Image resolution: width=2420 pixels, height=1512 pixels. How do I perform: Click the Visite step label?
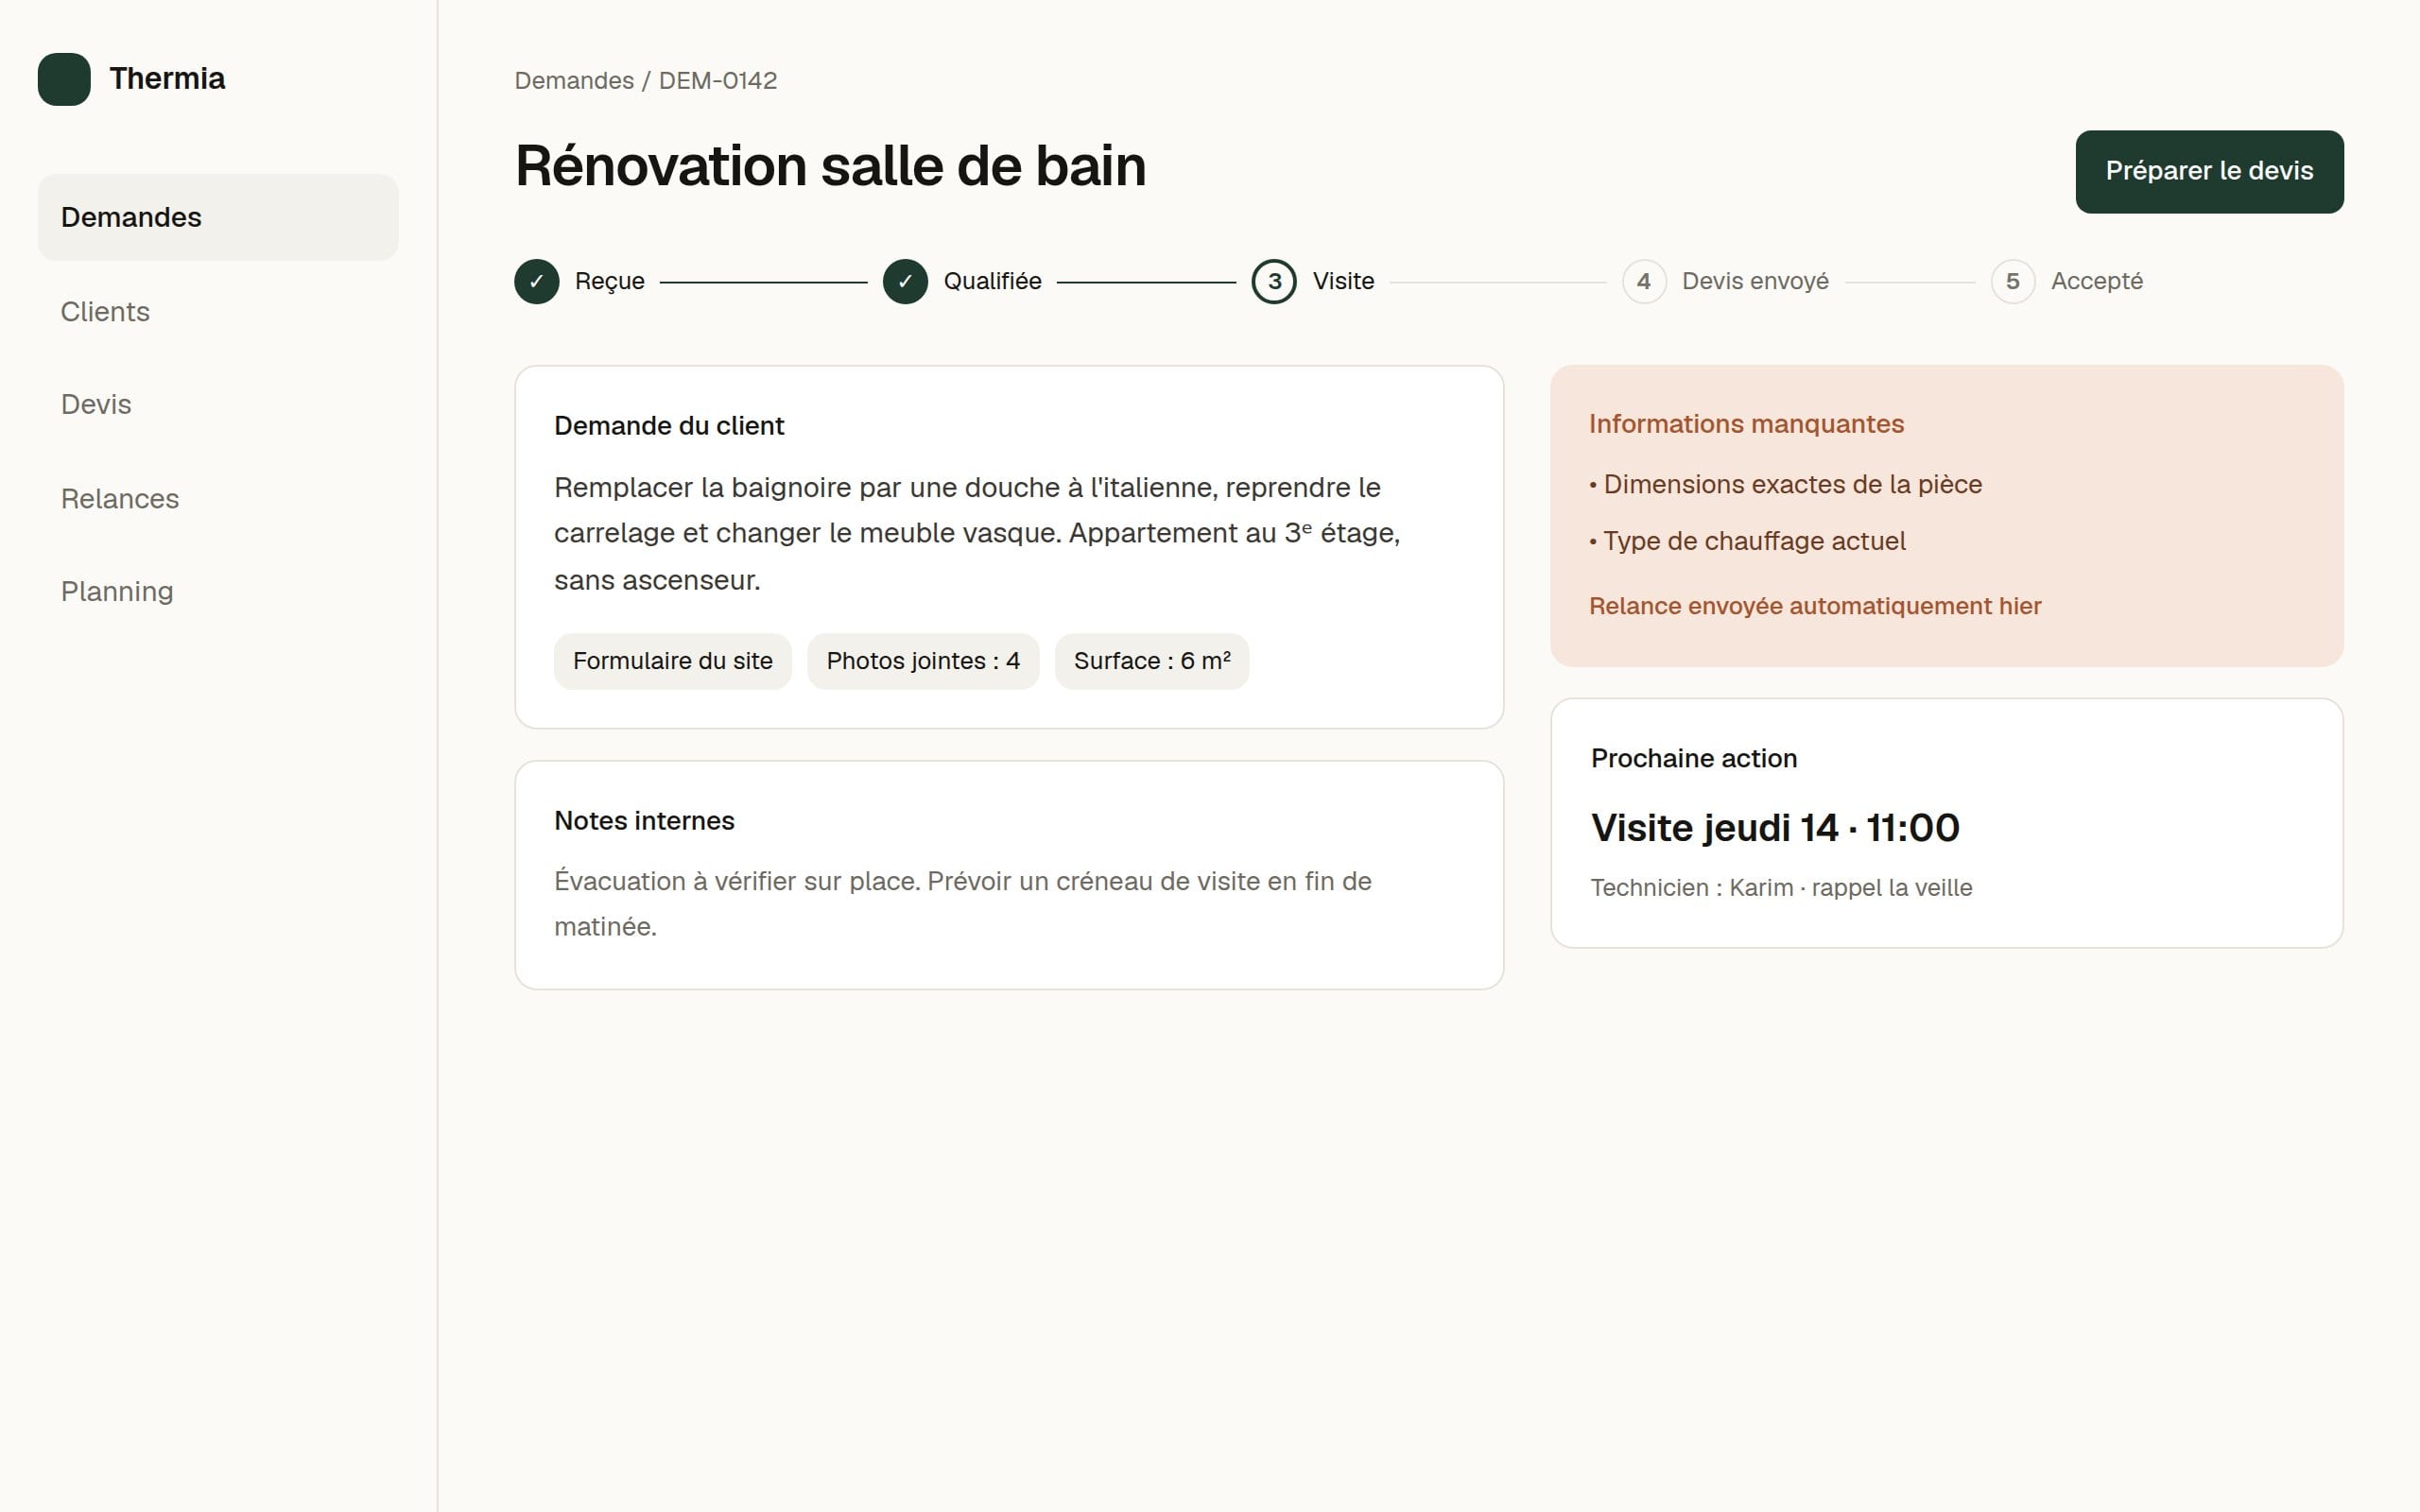coord(1343,282)
